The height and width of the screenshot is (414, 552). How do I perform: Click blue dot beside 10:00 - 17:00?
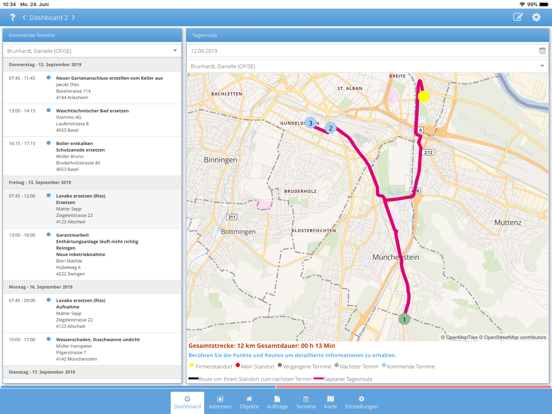(x=49, y=339)
